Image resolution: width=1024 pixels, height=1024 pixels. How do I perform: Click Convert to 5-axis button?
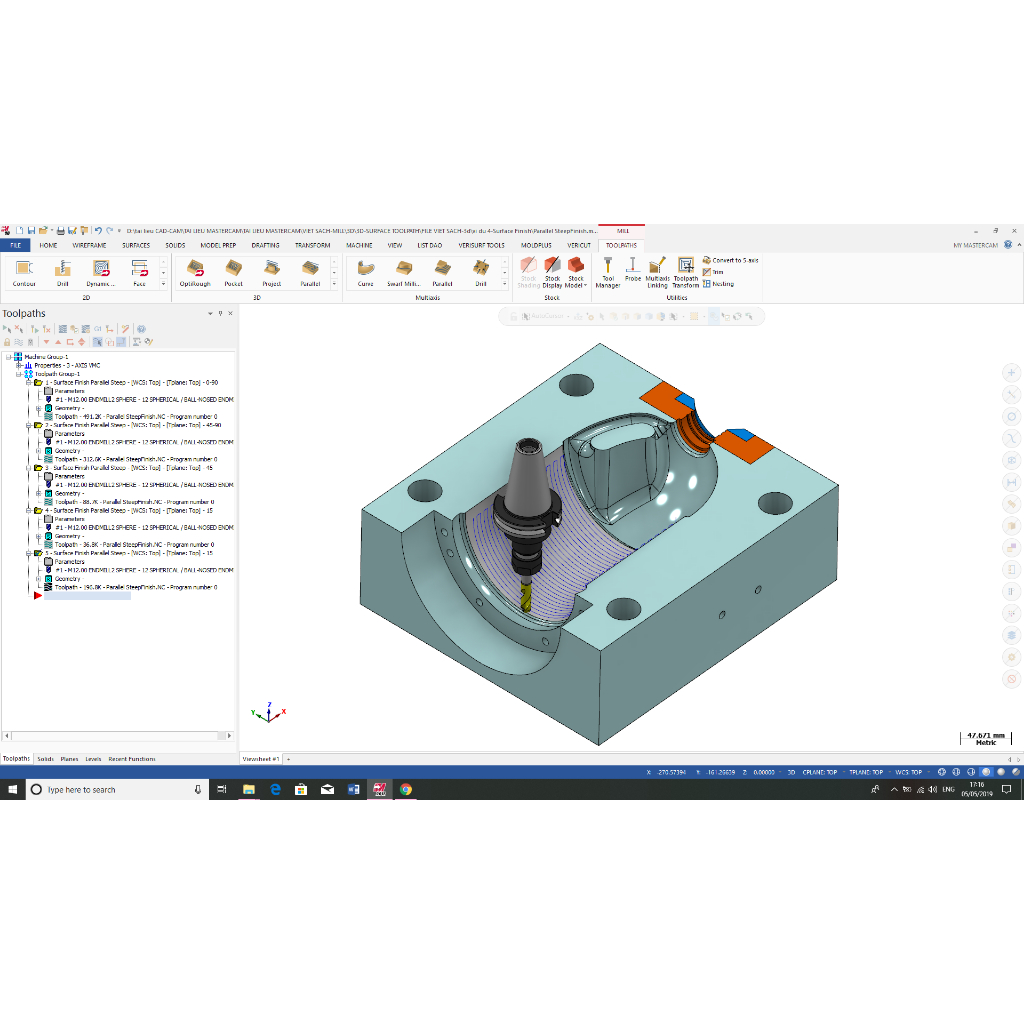coord(730,260)
